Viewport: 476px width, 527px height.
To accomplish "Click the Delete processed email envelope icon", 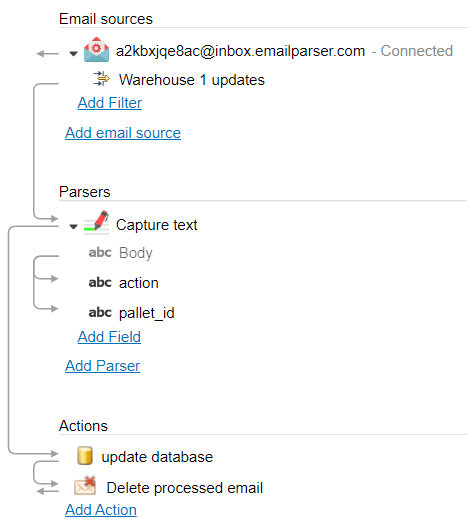I will pyautogui.click(x=85, y=485).
